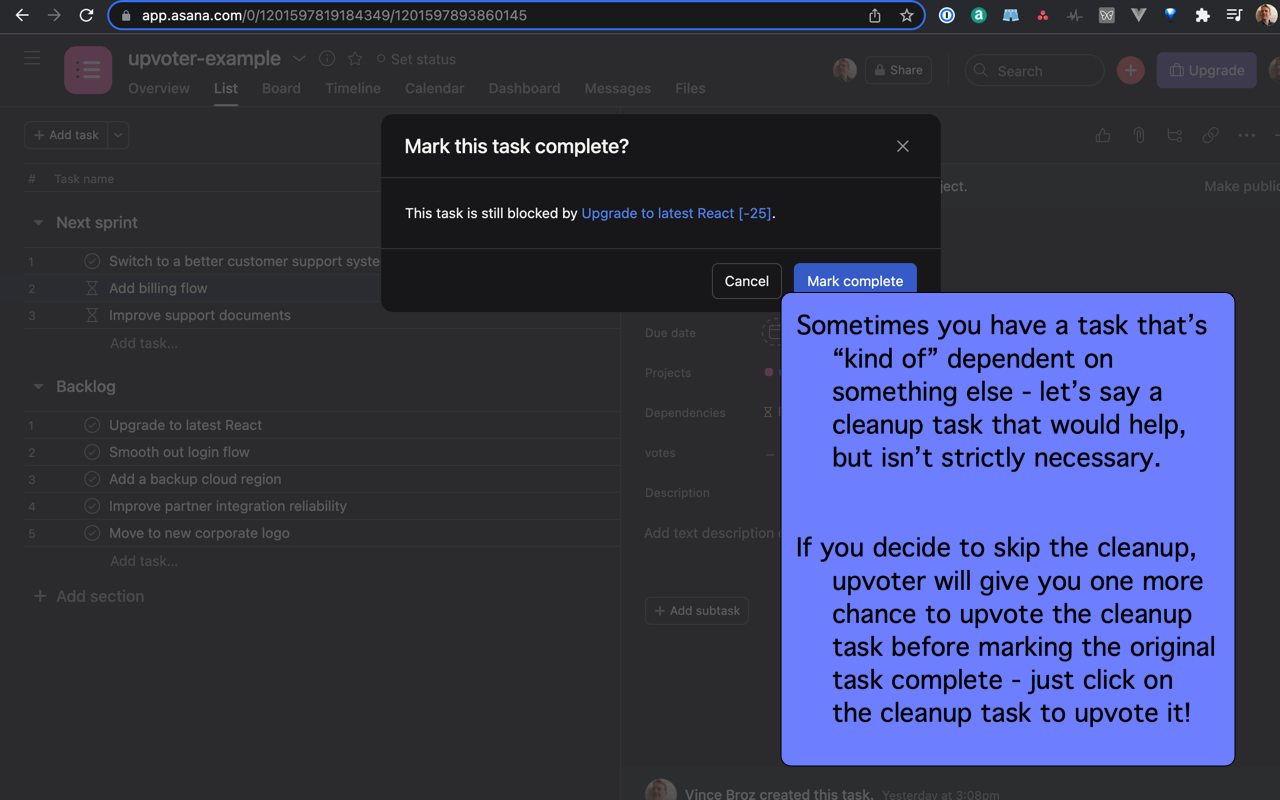
Task: Click the browser address bar URL
Action: [335, 15]
